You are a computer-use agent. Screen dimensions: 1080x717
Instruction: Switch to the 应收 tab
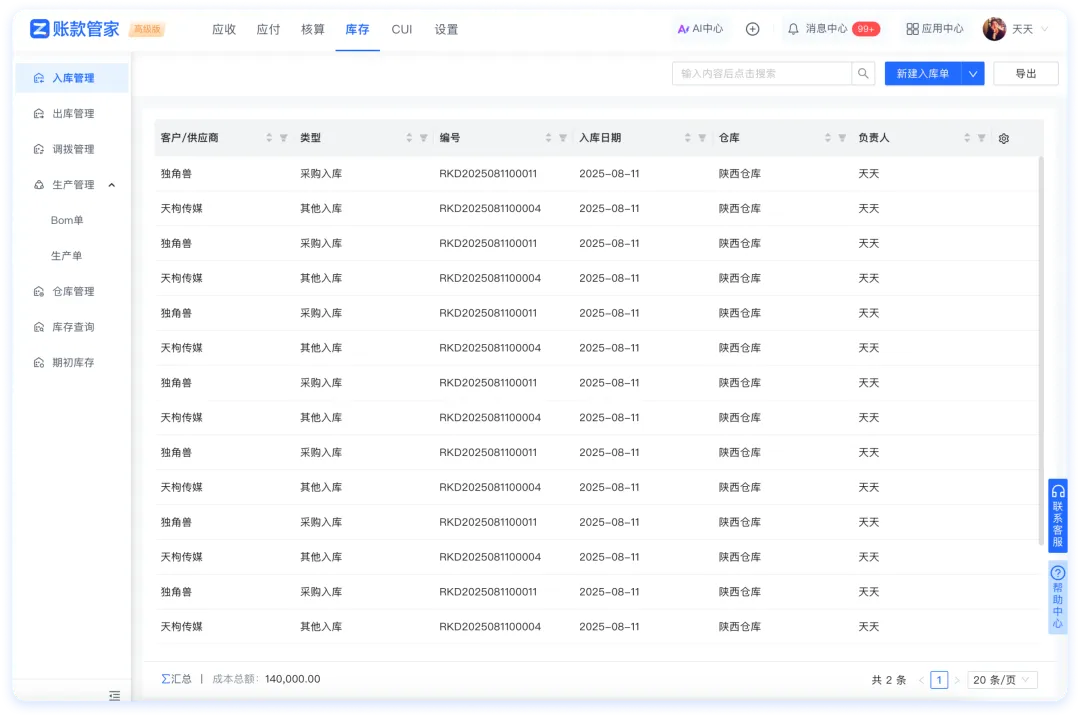tap(223, 29)
